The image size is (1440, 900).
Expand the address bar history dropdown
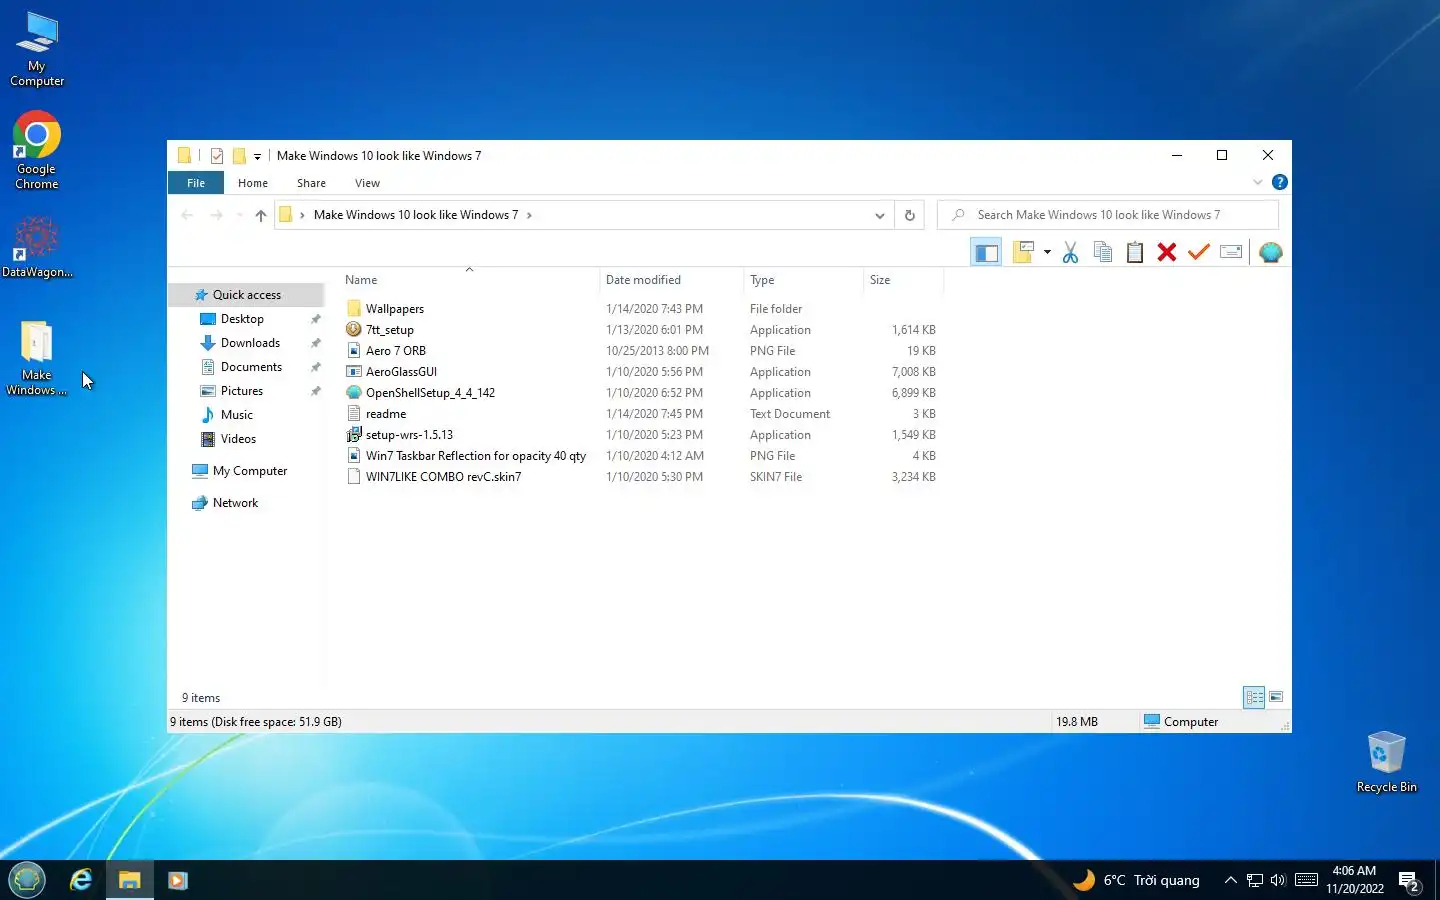click(x=879, y=215)
